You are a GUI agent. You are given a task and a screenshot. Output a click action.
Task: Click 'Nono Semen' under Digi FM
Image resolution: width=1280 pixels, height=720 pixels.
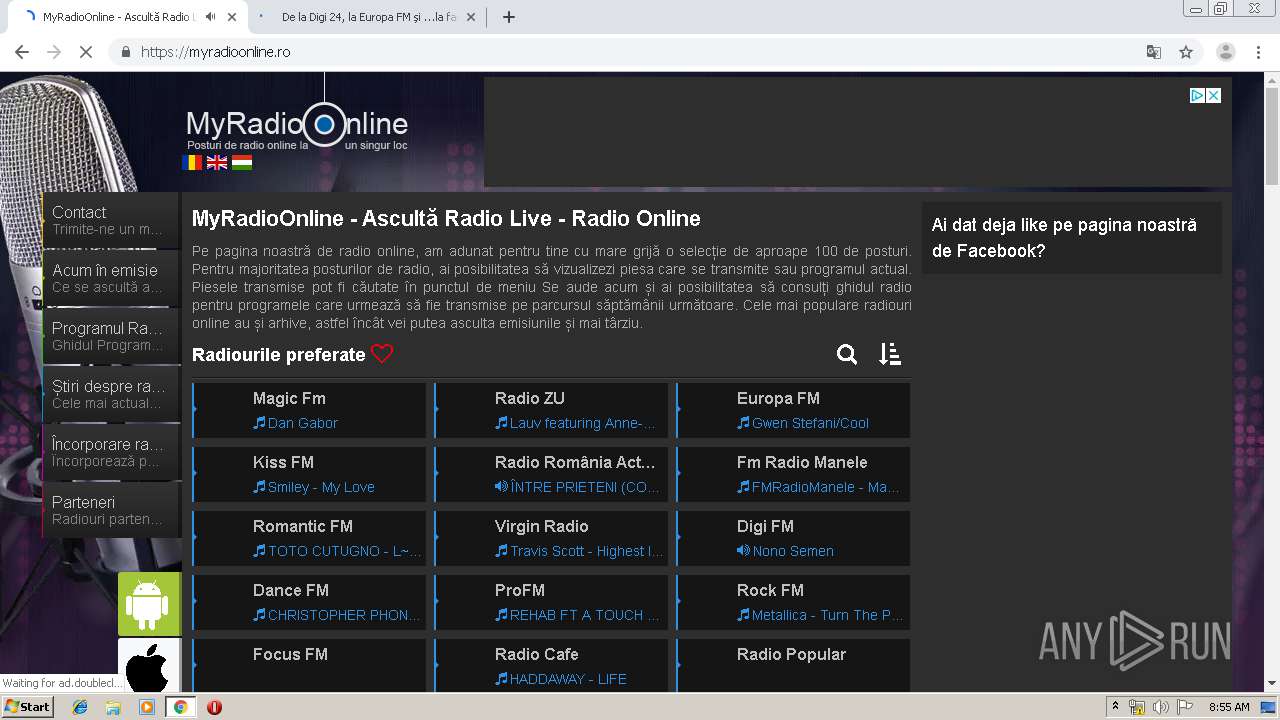pos(793,551)
